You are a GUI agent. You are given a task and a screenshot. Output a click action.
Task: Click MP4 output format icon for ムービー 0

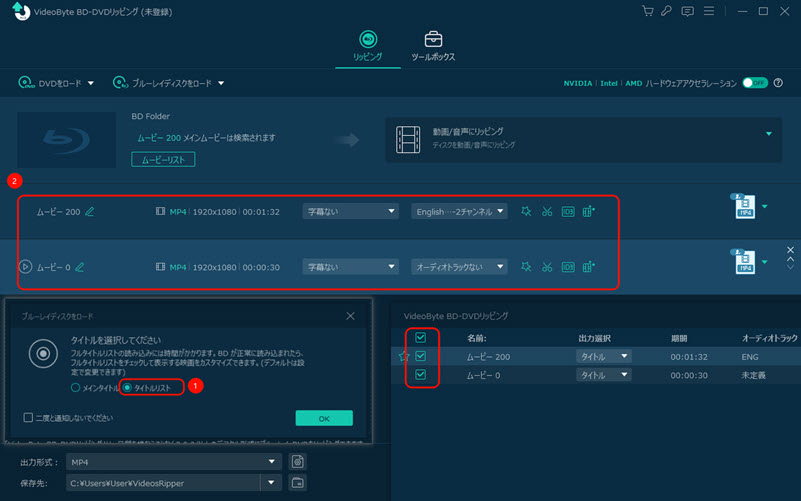coord(745,261)
